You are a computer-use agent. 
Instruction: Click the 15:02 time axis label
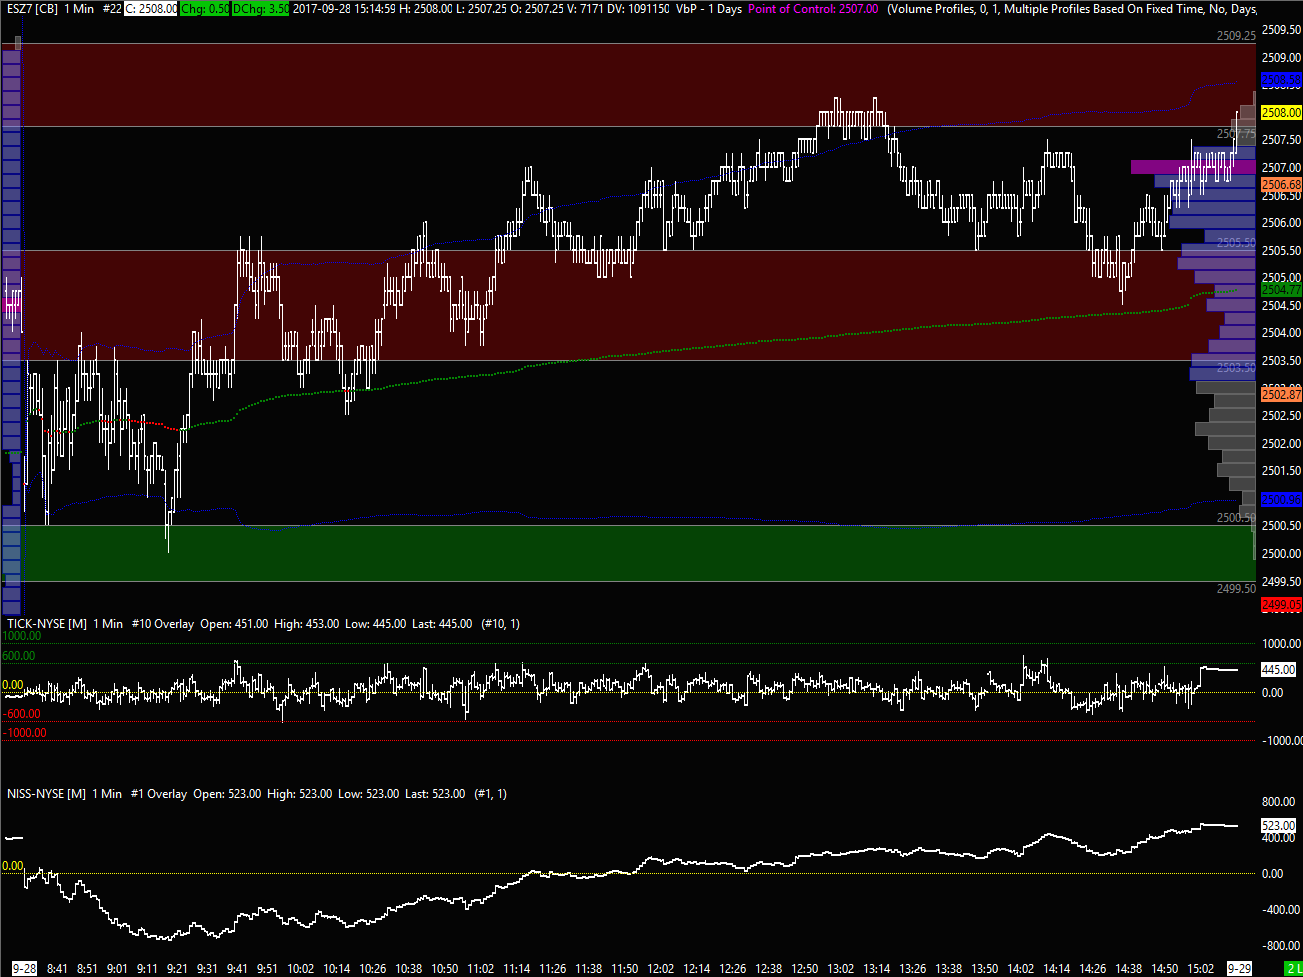[1201, 968]
